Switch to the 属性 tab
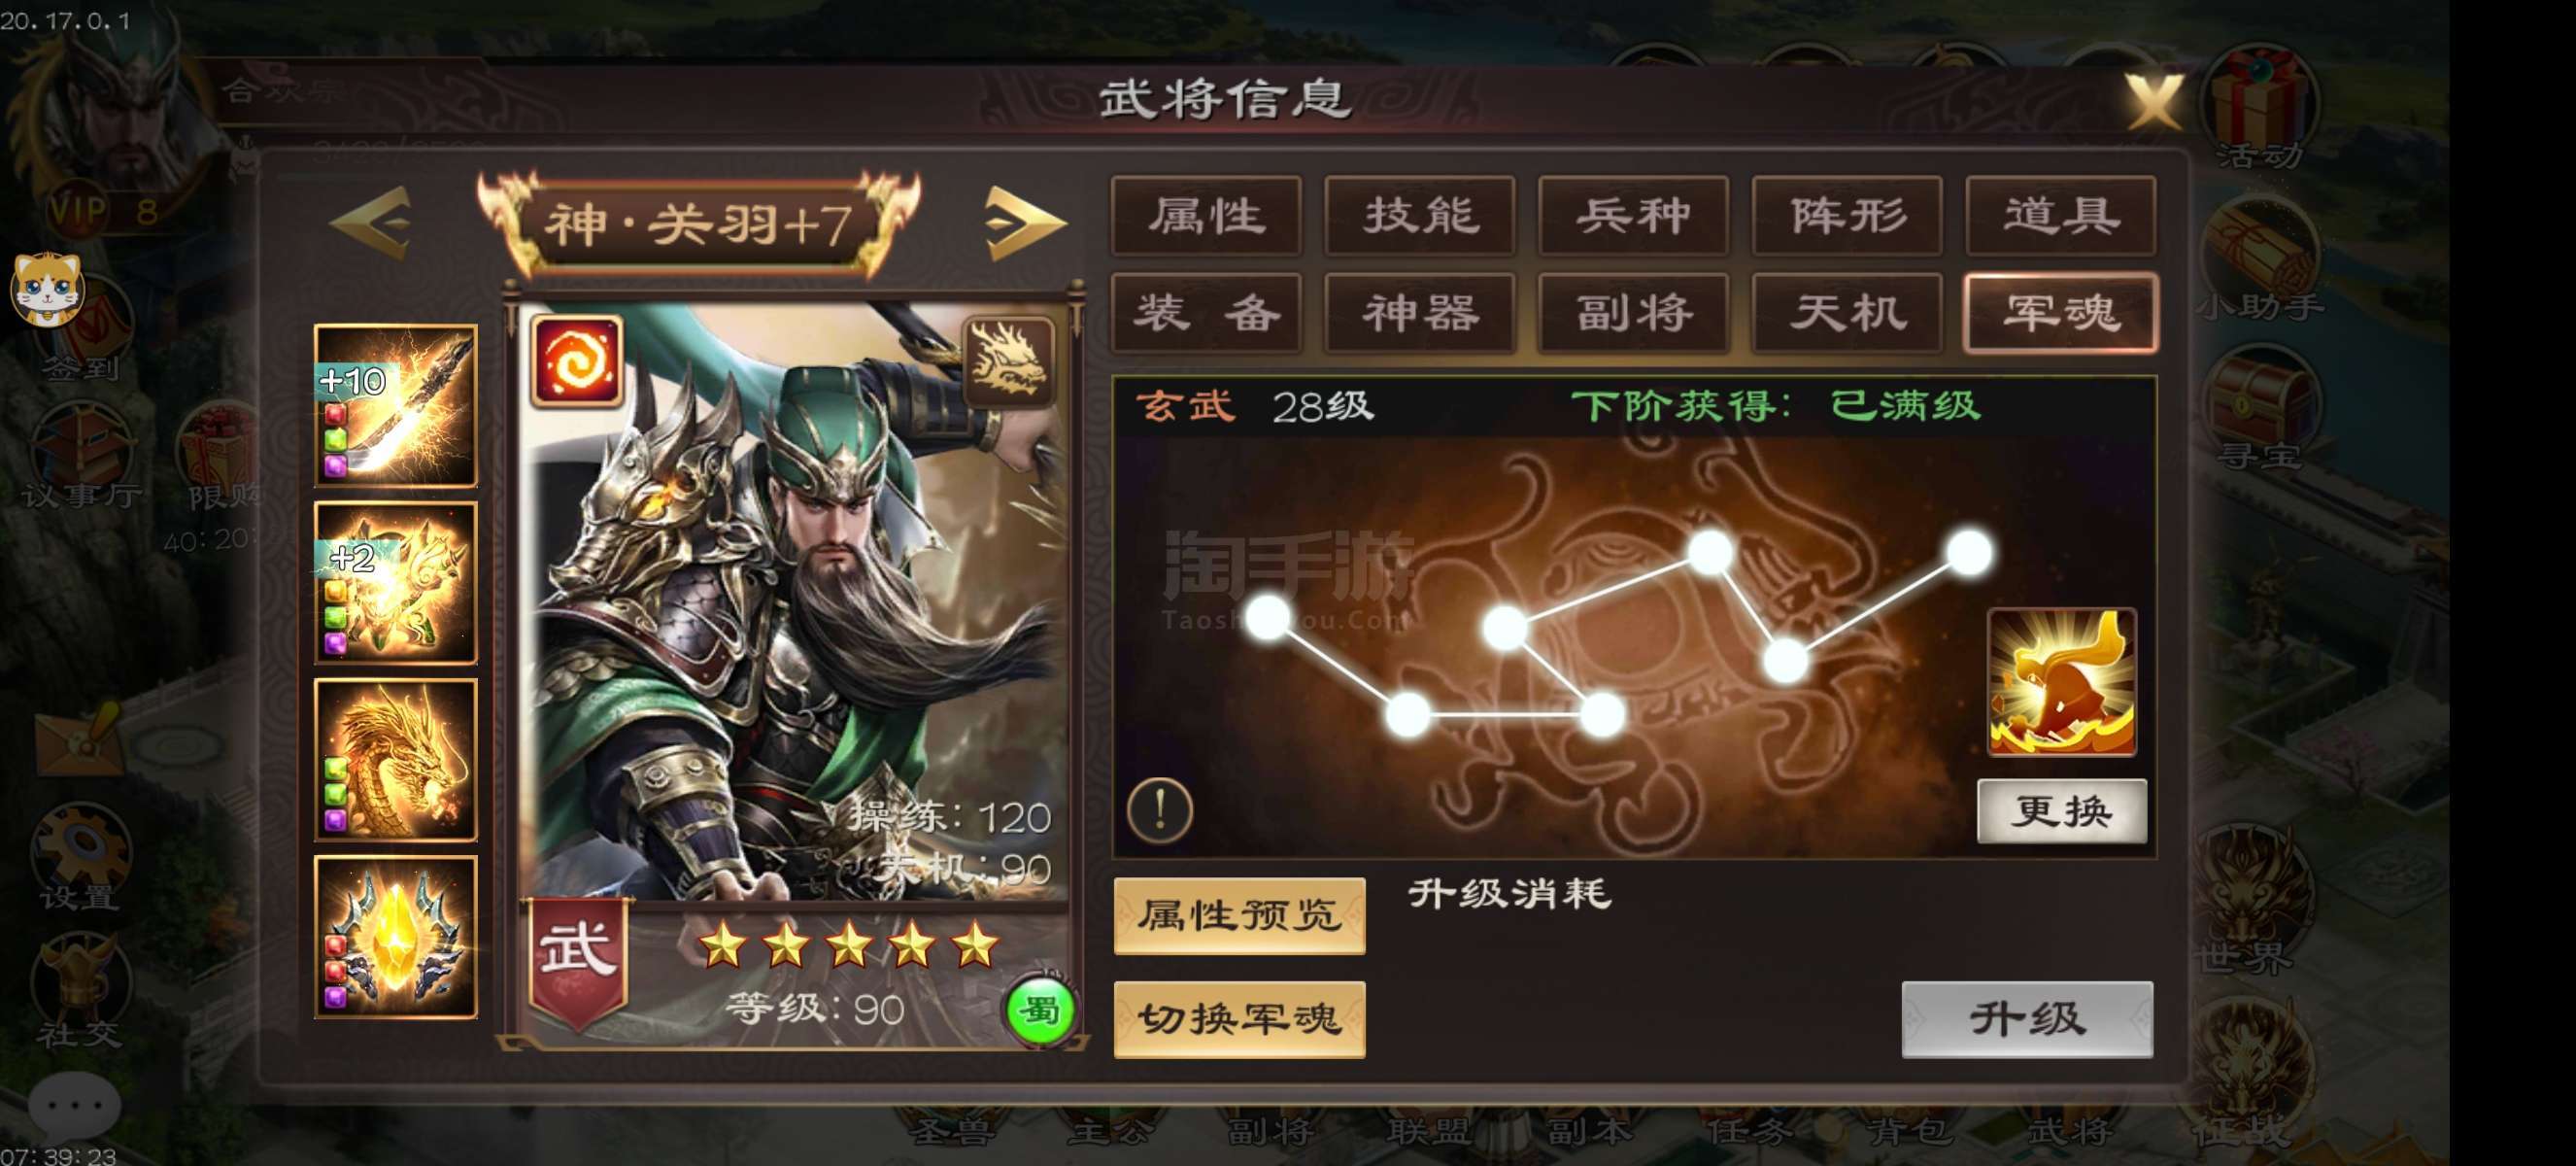 [1206, 216]
